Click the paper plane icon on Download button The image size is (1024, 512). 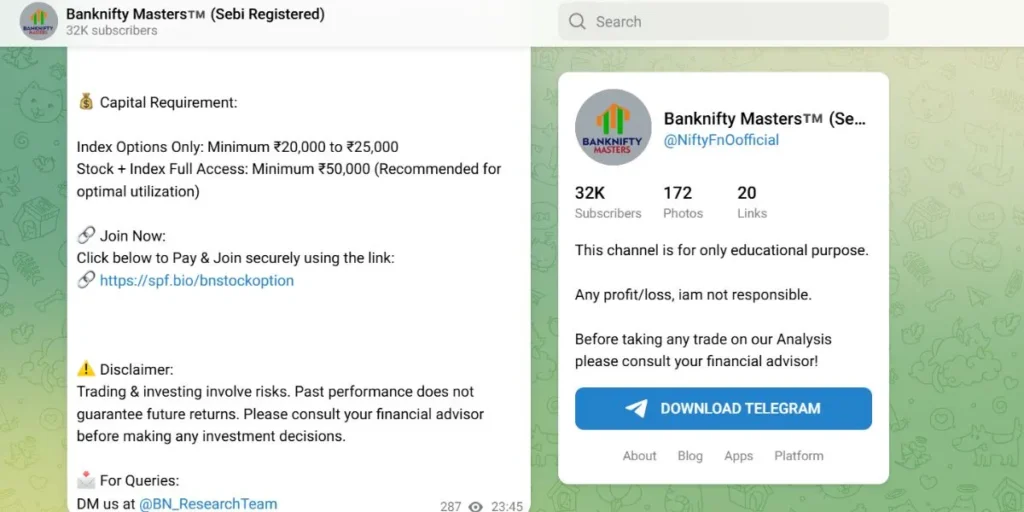(x=636, y=408)
